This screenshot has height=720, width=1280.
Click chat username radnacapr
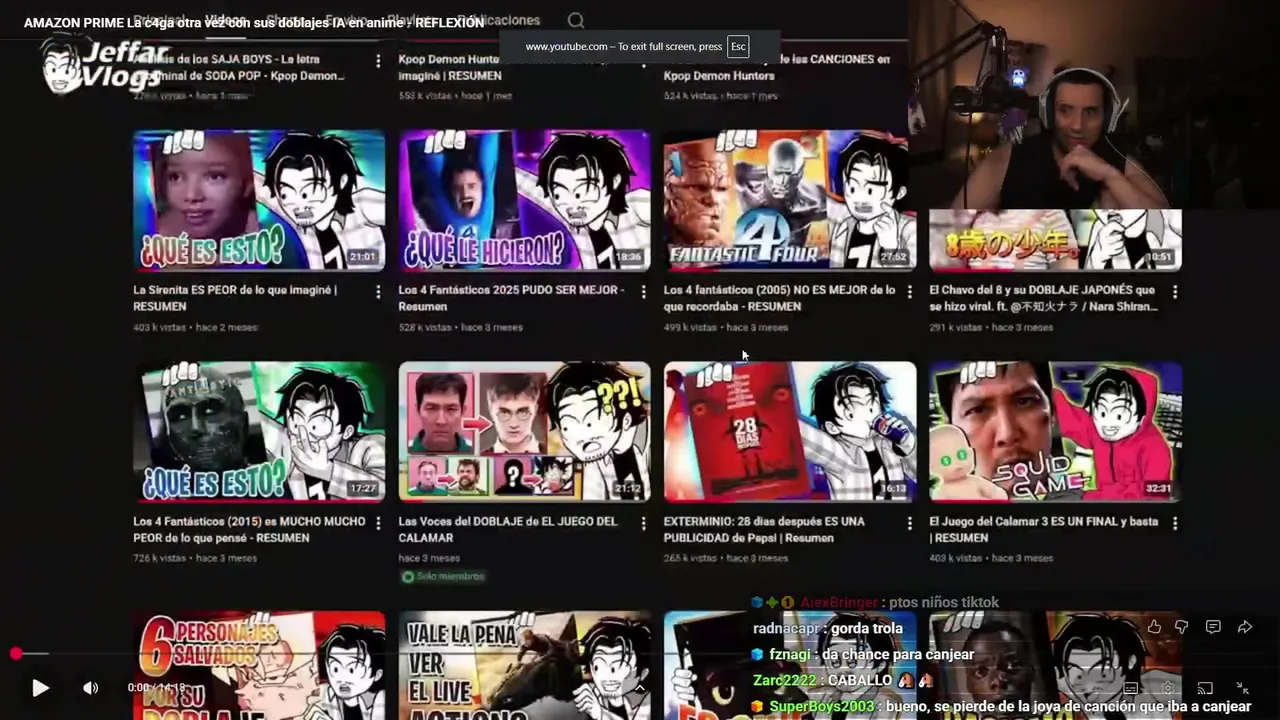pyautogui.click(x=785, y=628)
